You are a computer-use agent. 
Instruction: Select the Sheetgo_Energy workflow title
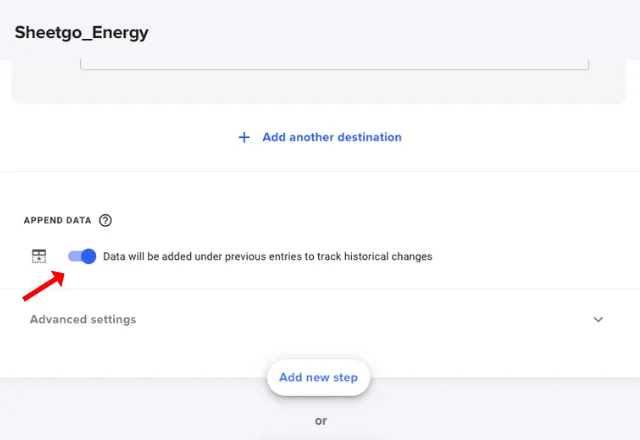pyautogui.click(x=82, y=33)
